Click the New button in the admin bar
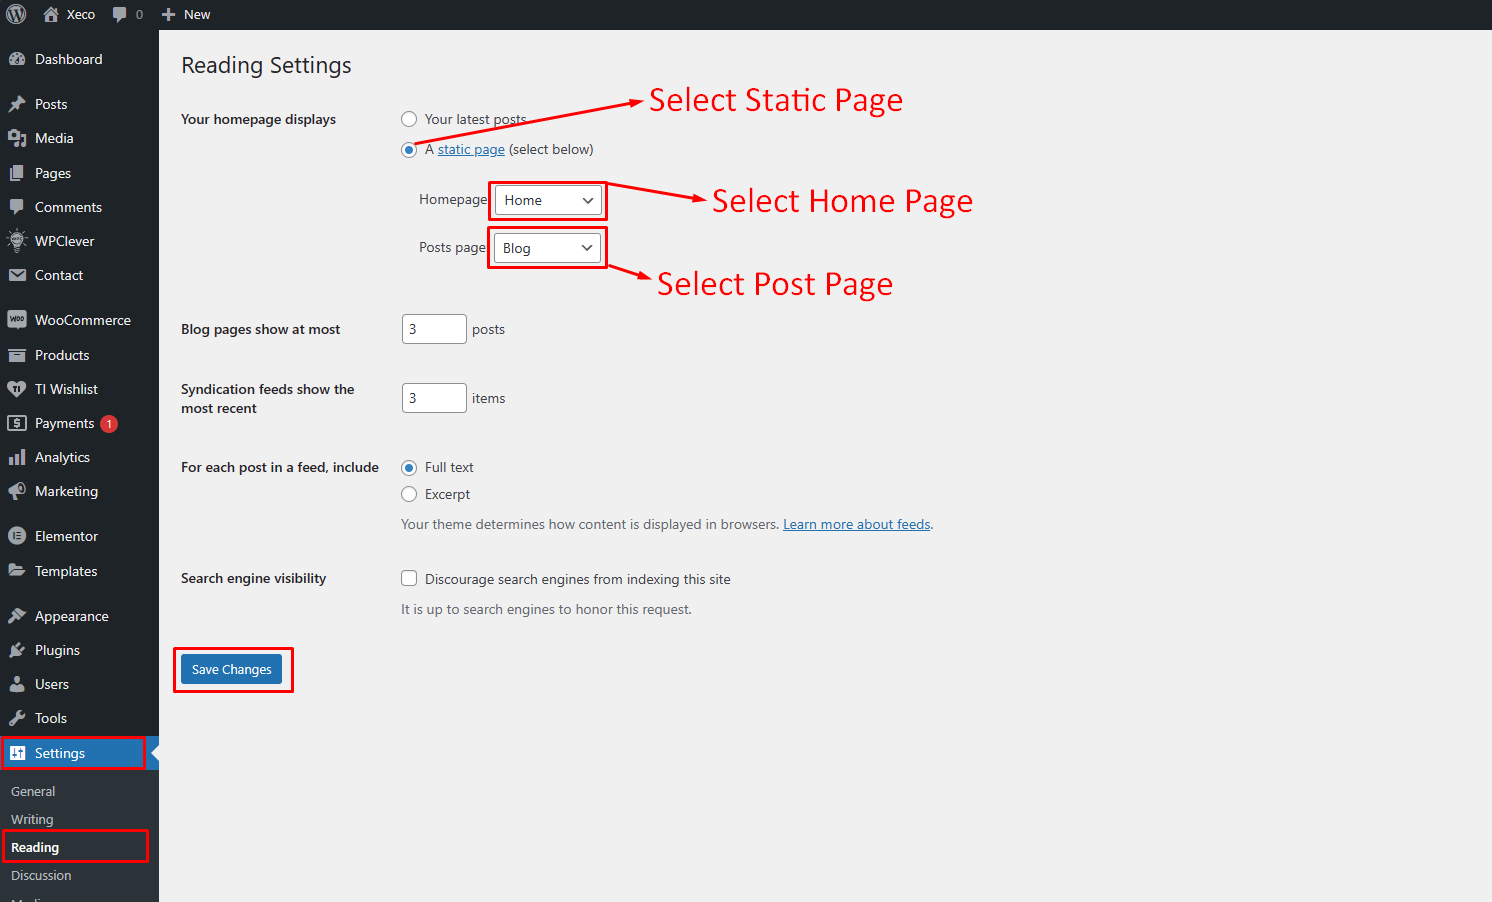The height and width of the screenshot is (902, 1492). point(186,14)
